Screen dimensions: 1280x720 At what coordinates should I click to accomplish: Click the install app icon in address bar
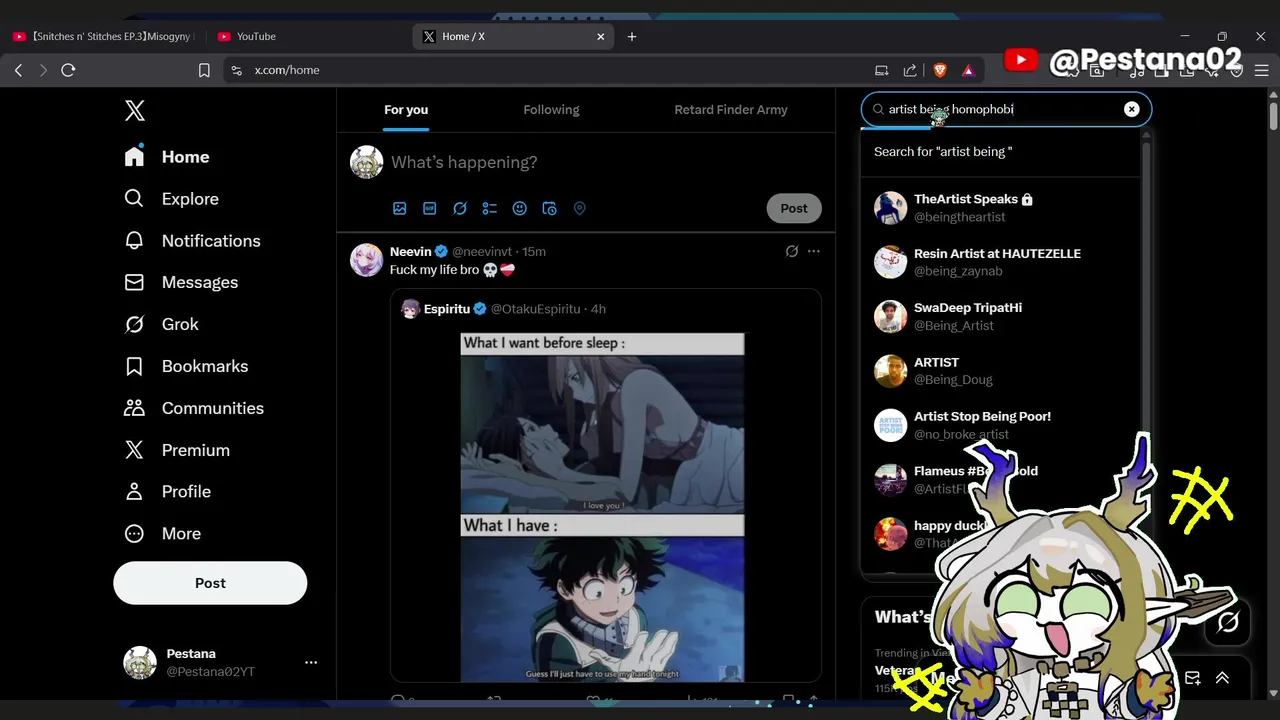pyautogui.click(x=881, y=70)
